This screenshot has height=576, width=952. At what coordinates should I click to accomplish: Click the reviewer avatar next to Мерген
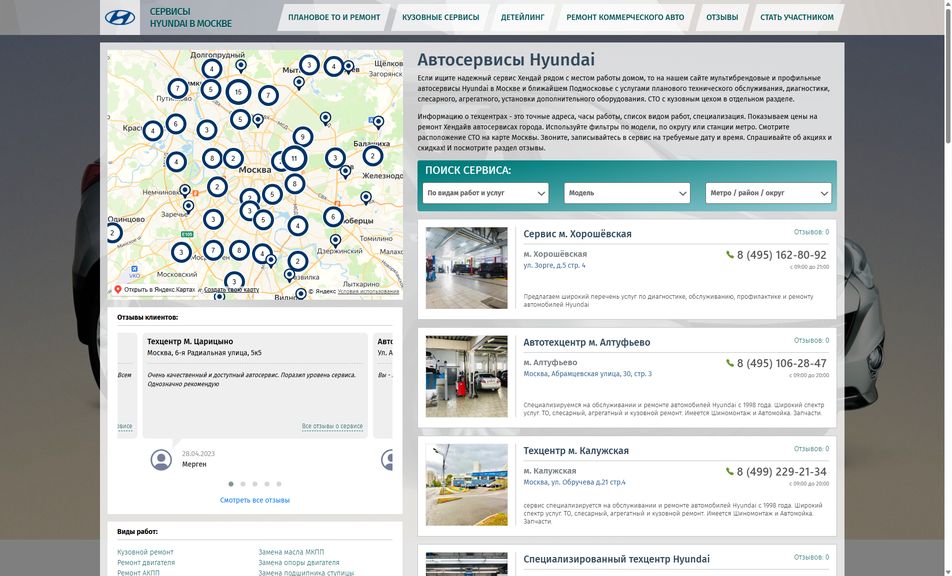[161, 459]
